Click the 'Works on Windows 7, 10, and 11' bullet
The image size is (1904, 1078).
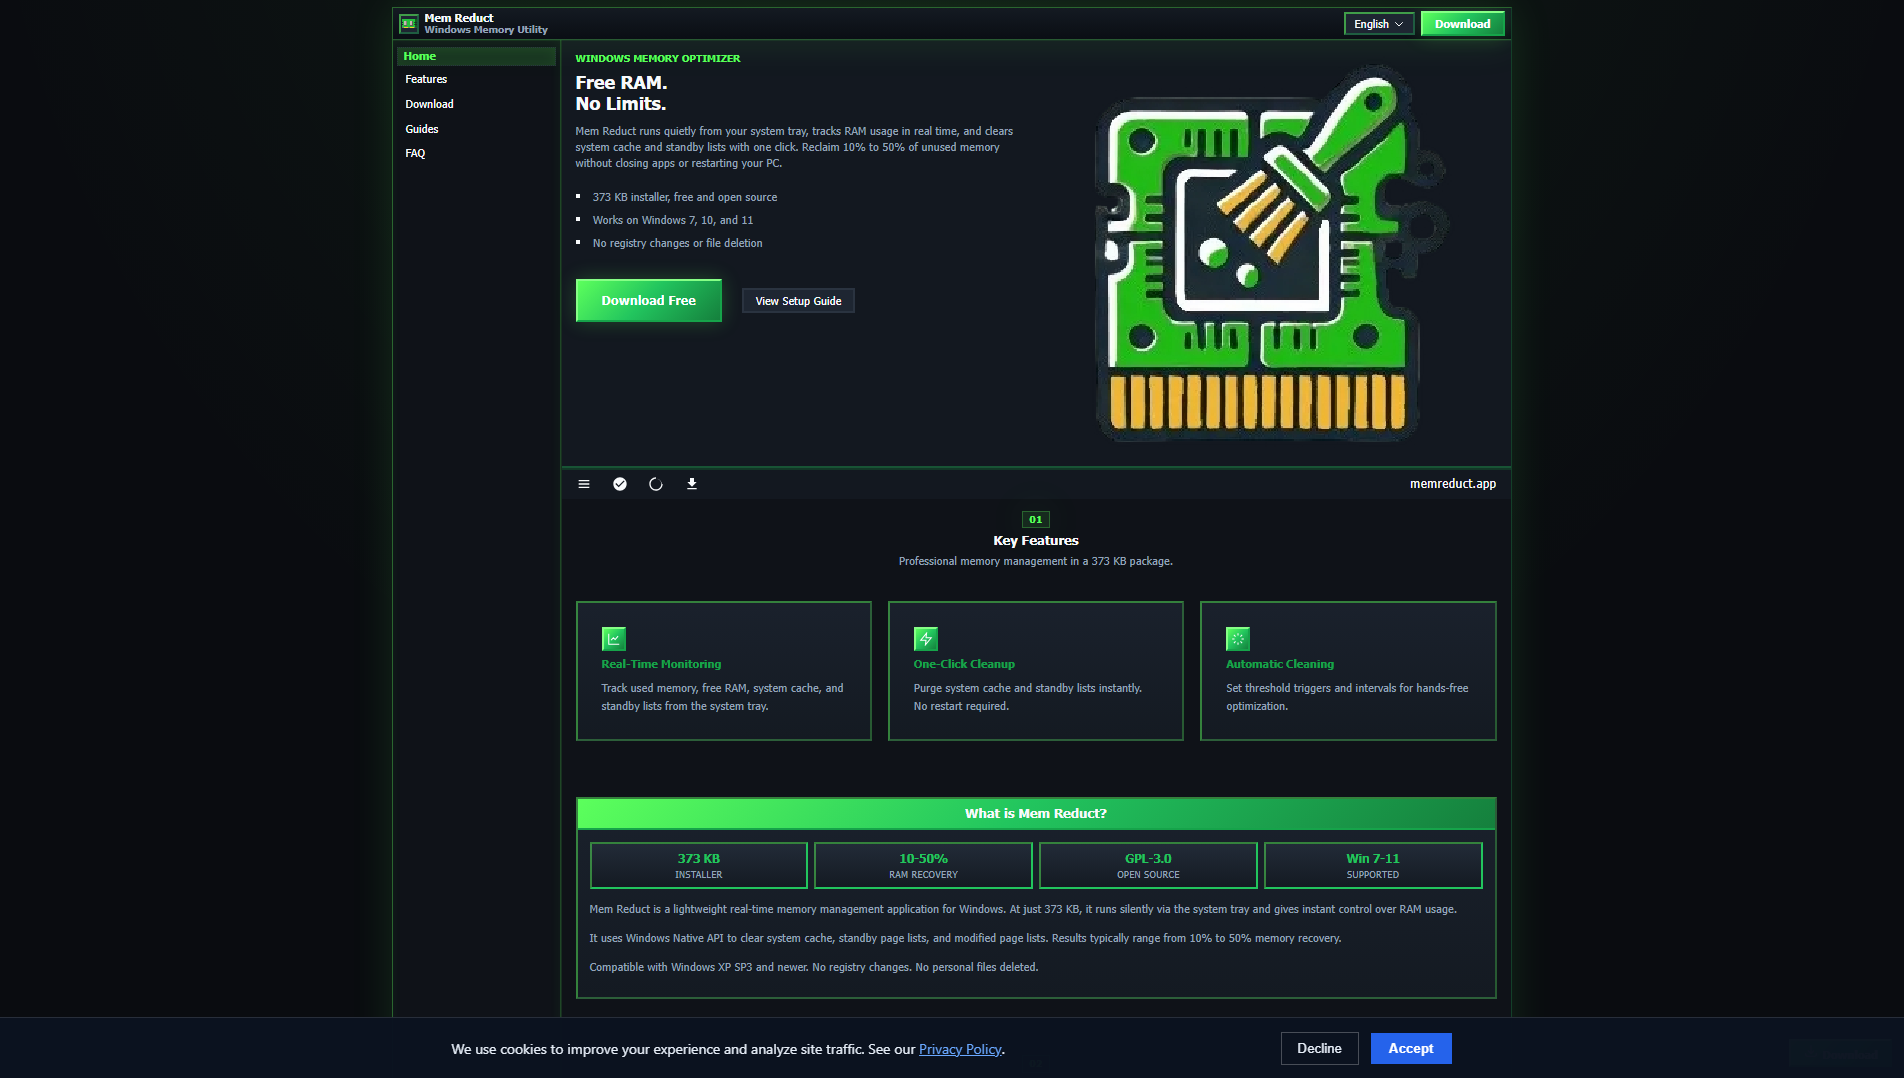coord(673,220)
